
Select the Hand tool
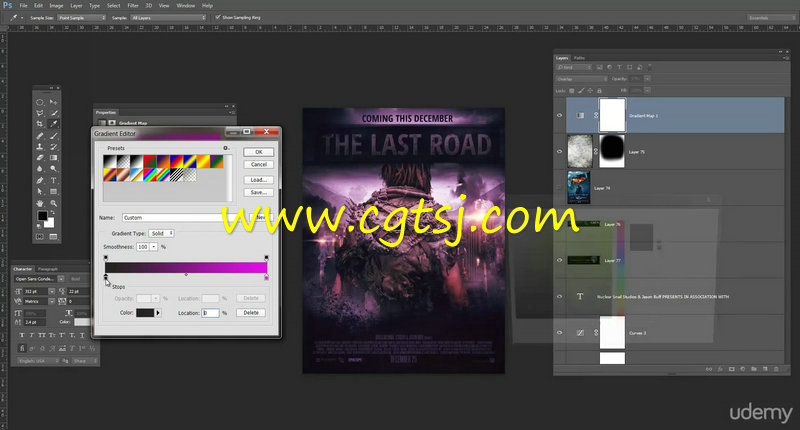(40, 203)
